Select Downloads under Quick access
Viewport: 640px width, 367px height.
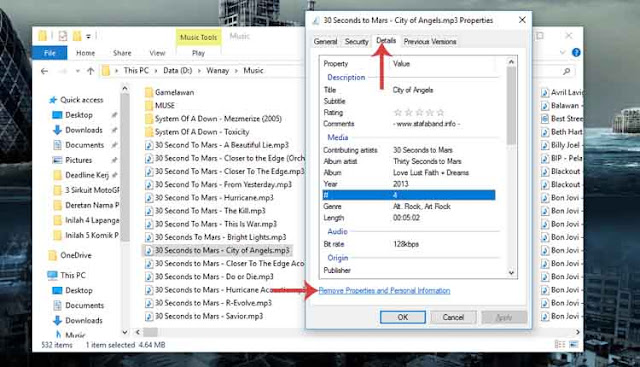tap(84, 130)
